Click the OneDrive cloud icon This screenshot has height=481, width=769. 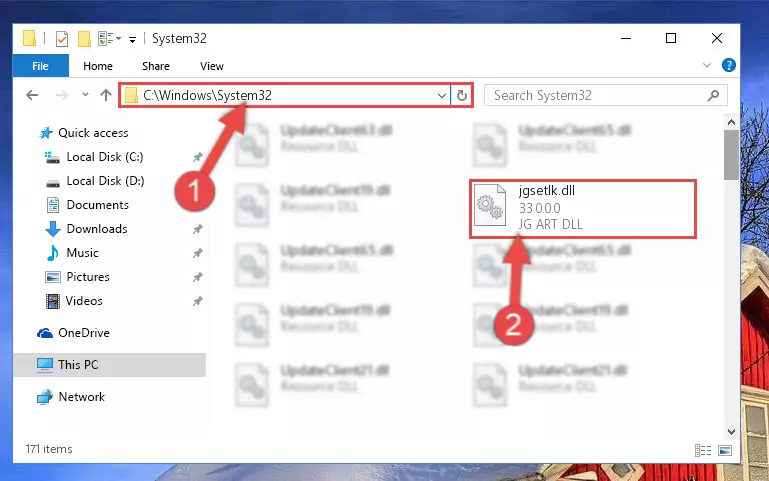point(45,333)
